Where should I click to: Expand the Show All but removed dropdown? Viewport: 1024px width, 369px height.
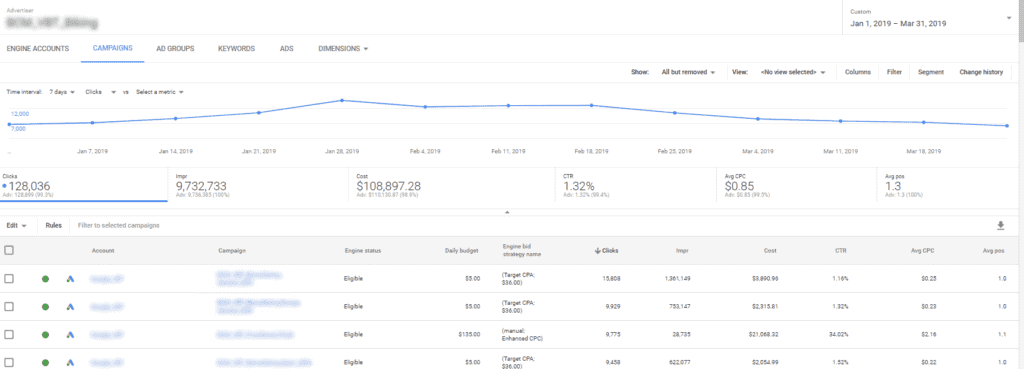click(x=688, y=72)
